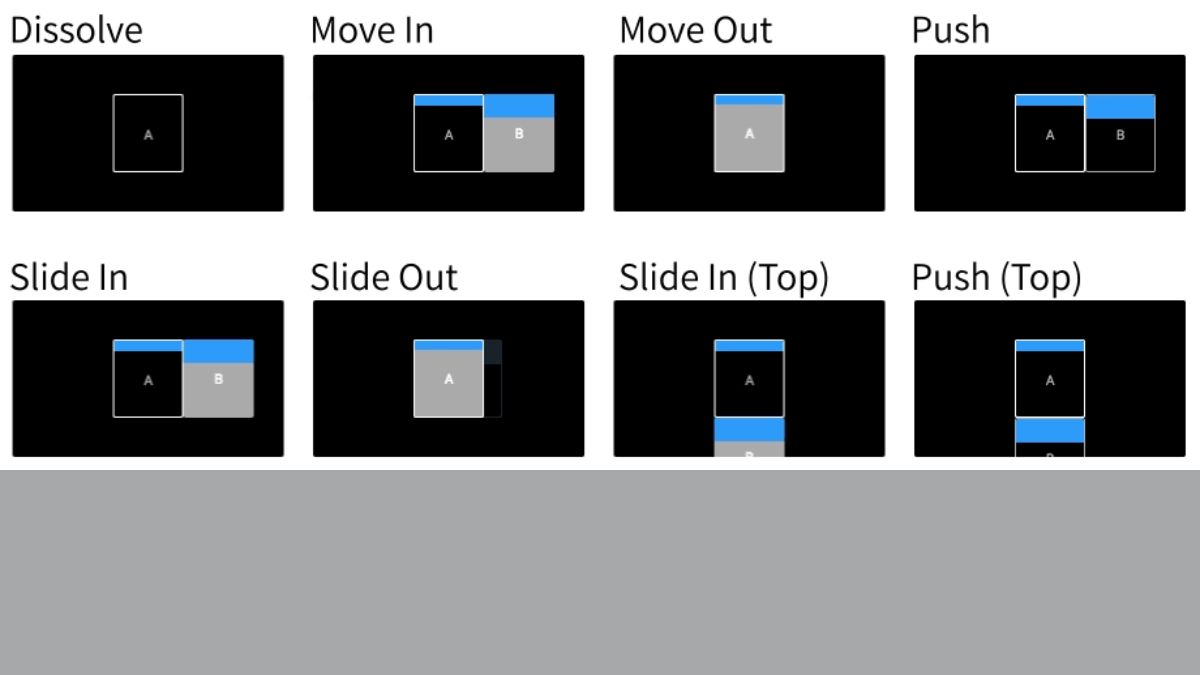Click the Dissolve label text
This screenshot has height=675, width=1200.
tap(76, 30)
